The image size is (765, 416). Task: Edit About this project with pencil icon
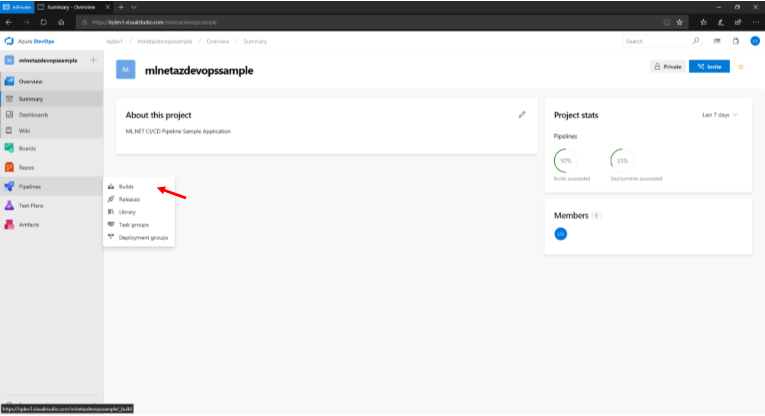[x=522, y=115]
